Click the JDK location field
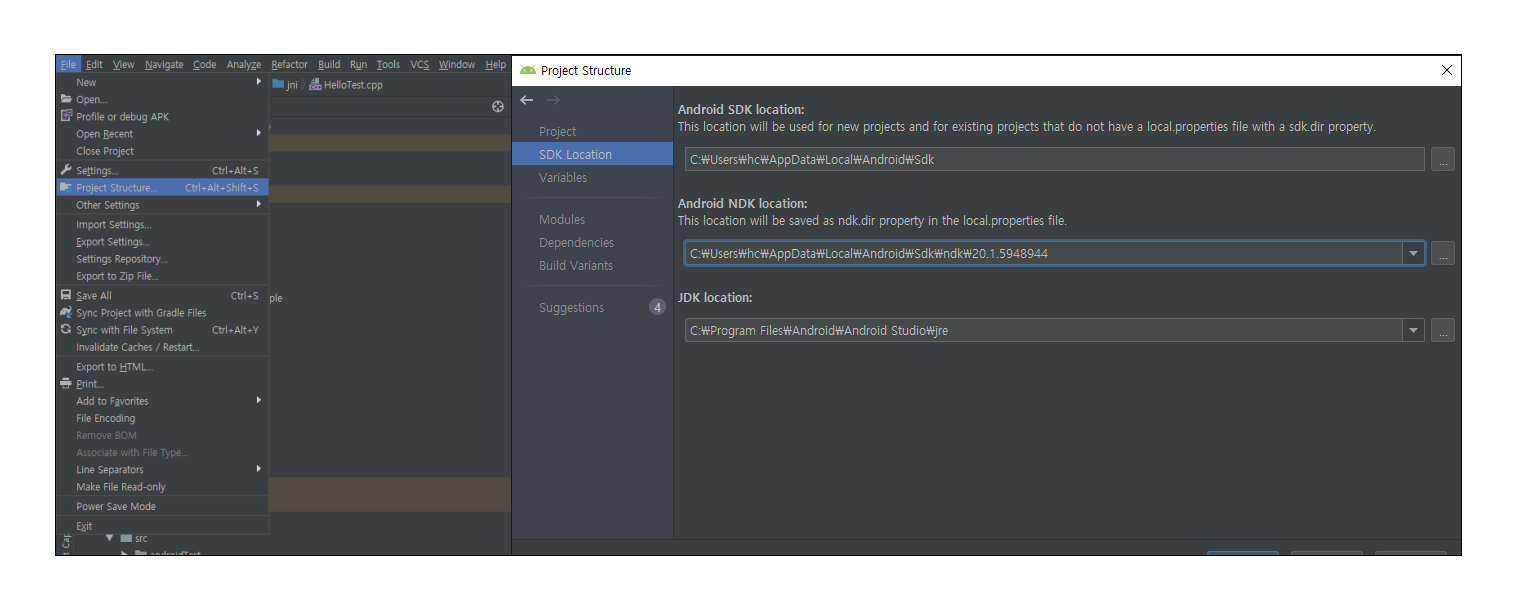Screen dimensions: 1517x612 [x=1044, y=330]
